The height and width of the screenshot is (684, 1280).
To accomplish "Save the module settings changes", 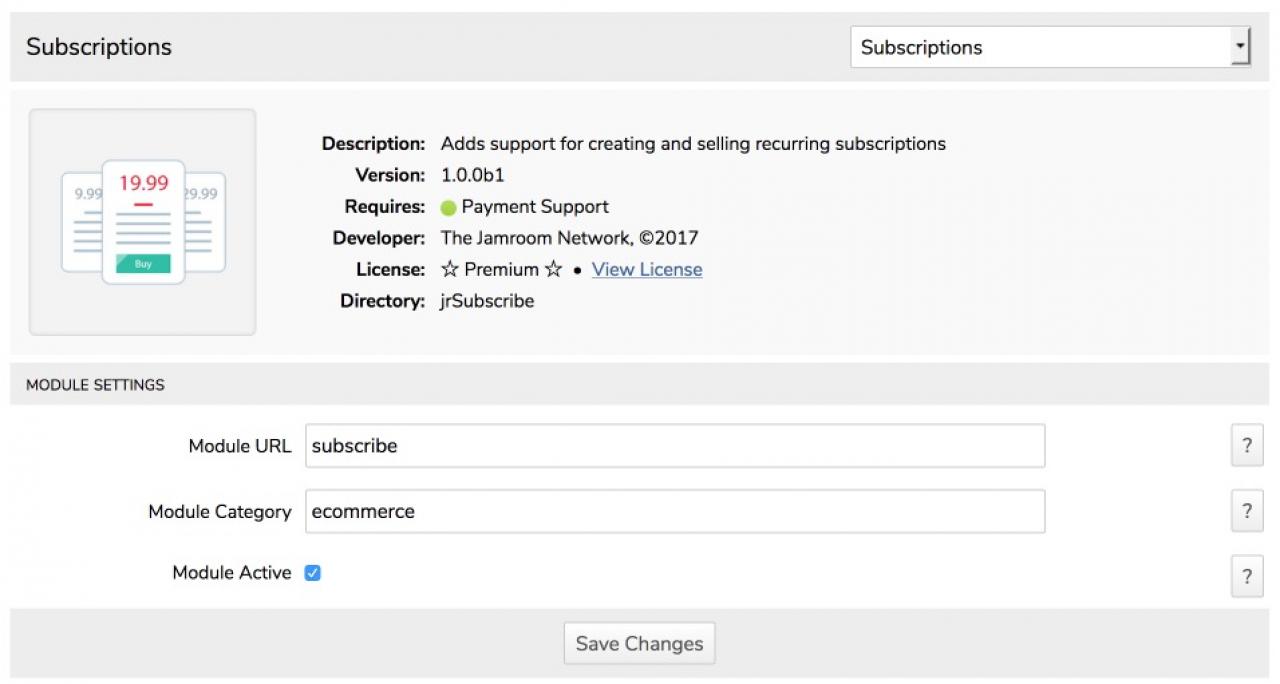I will [639, 644].
